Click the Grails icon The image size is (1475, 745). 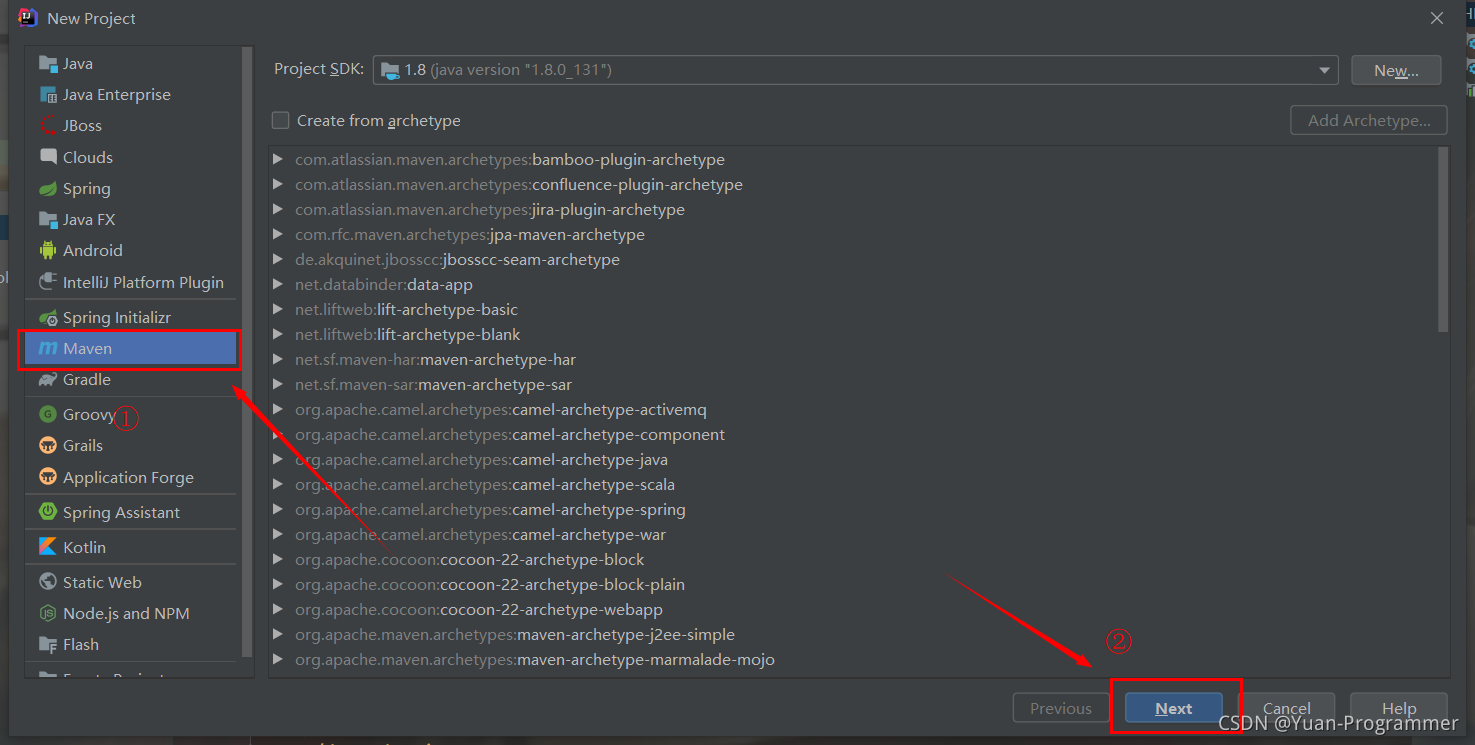[48, 446]
